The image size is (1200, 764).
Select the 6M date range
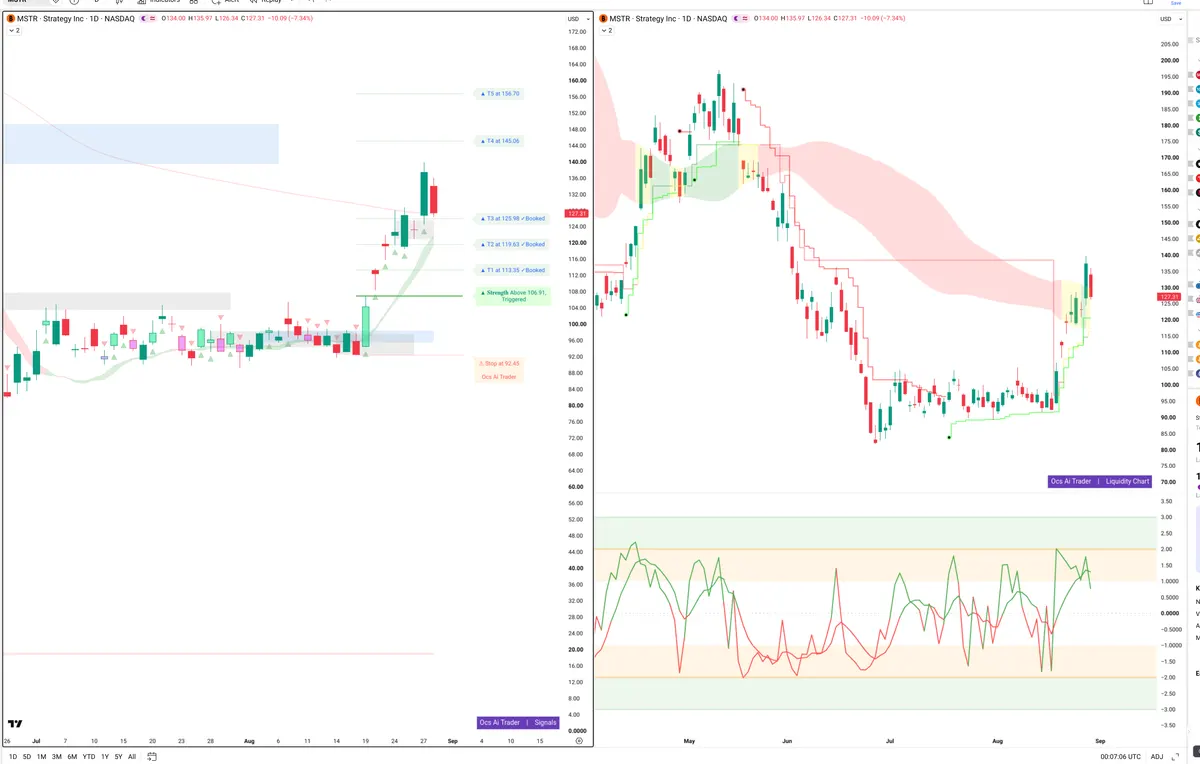tap(72, 757)
